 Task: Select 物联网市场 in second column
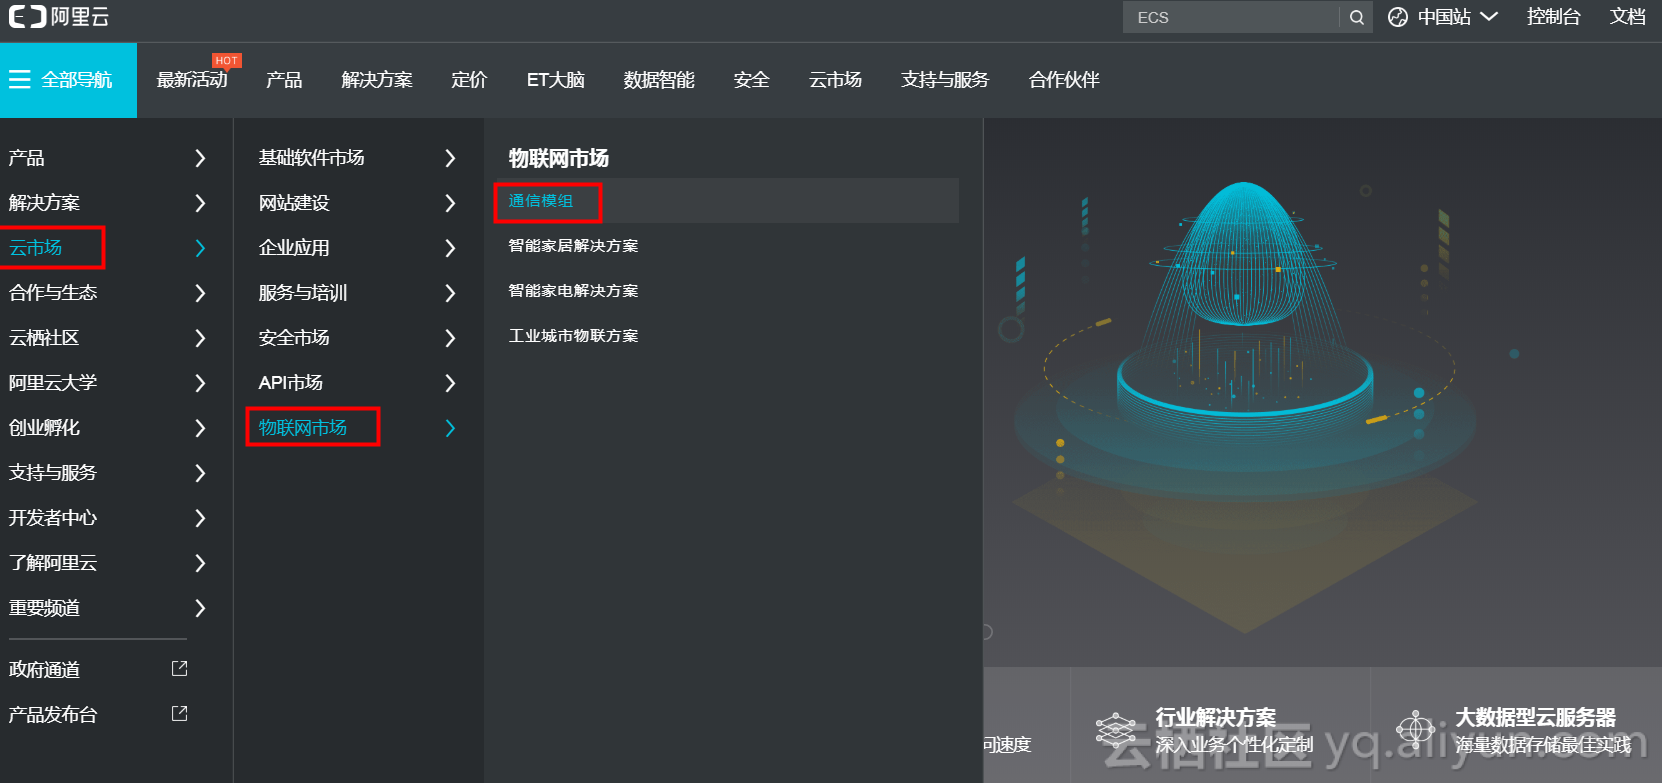303,428
